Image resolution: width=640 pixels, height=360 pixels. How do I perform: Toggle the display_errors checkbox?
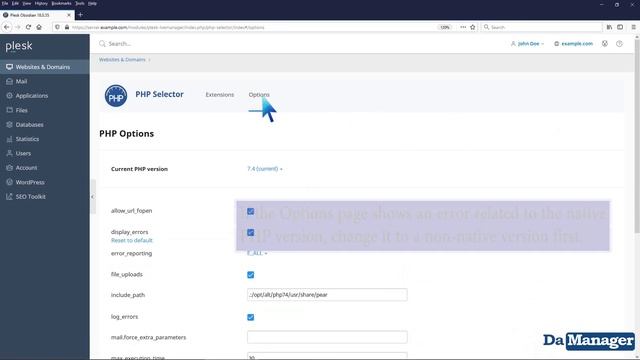click(251, 233)
